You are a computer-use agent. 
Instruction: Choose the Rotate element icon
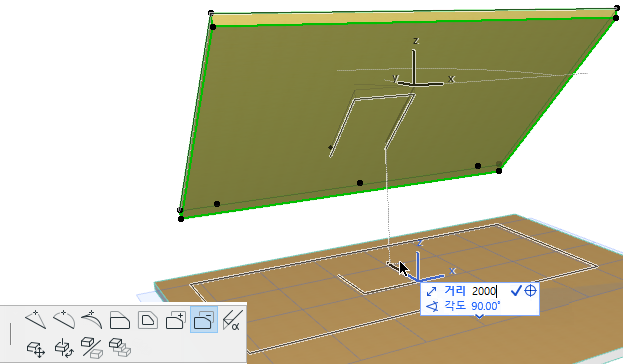pos(64,348)
